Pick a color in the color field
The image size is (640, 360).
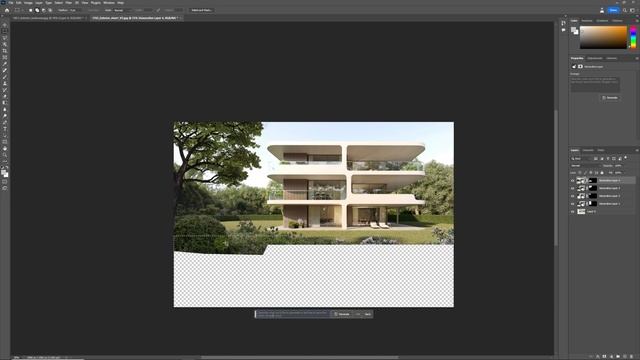pyautogui.click(x=603, y=38)
